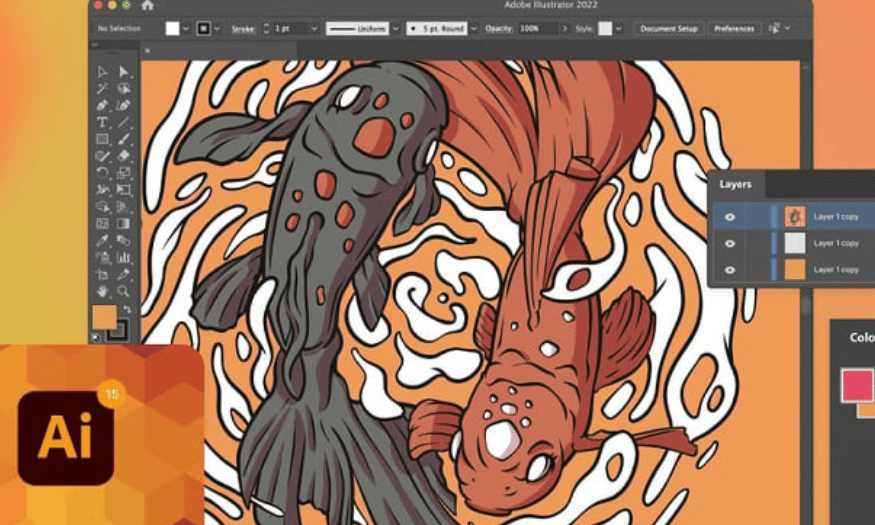Expand the Opacity value arrow
The width and height of the screenshot is (875, 525).
[x=565, y=28]
